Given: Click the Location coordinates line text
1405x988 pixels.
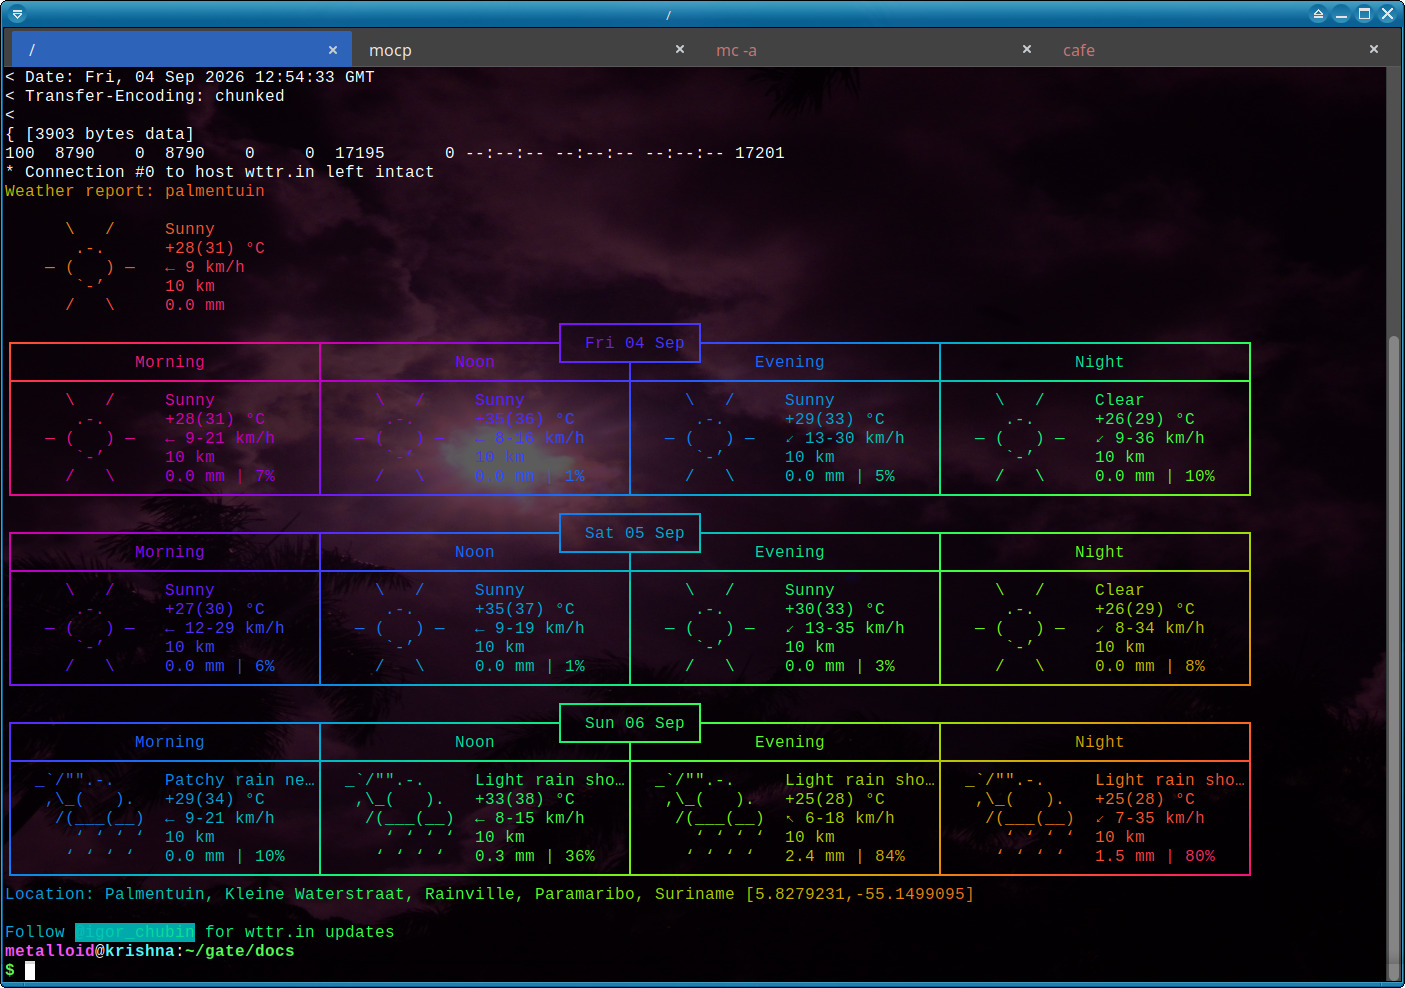Looking at the screenshot, I should click(x=489, y=894).
